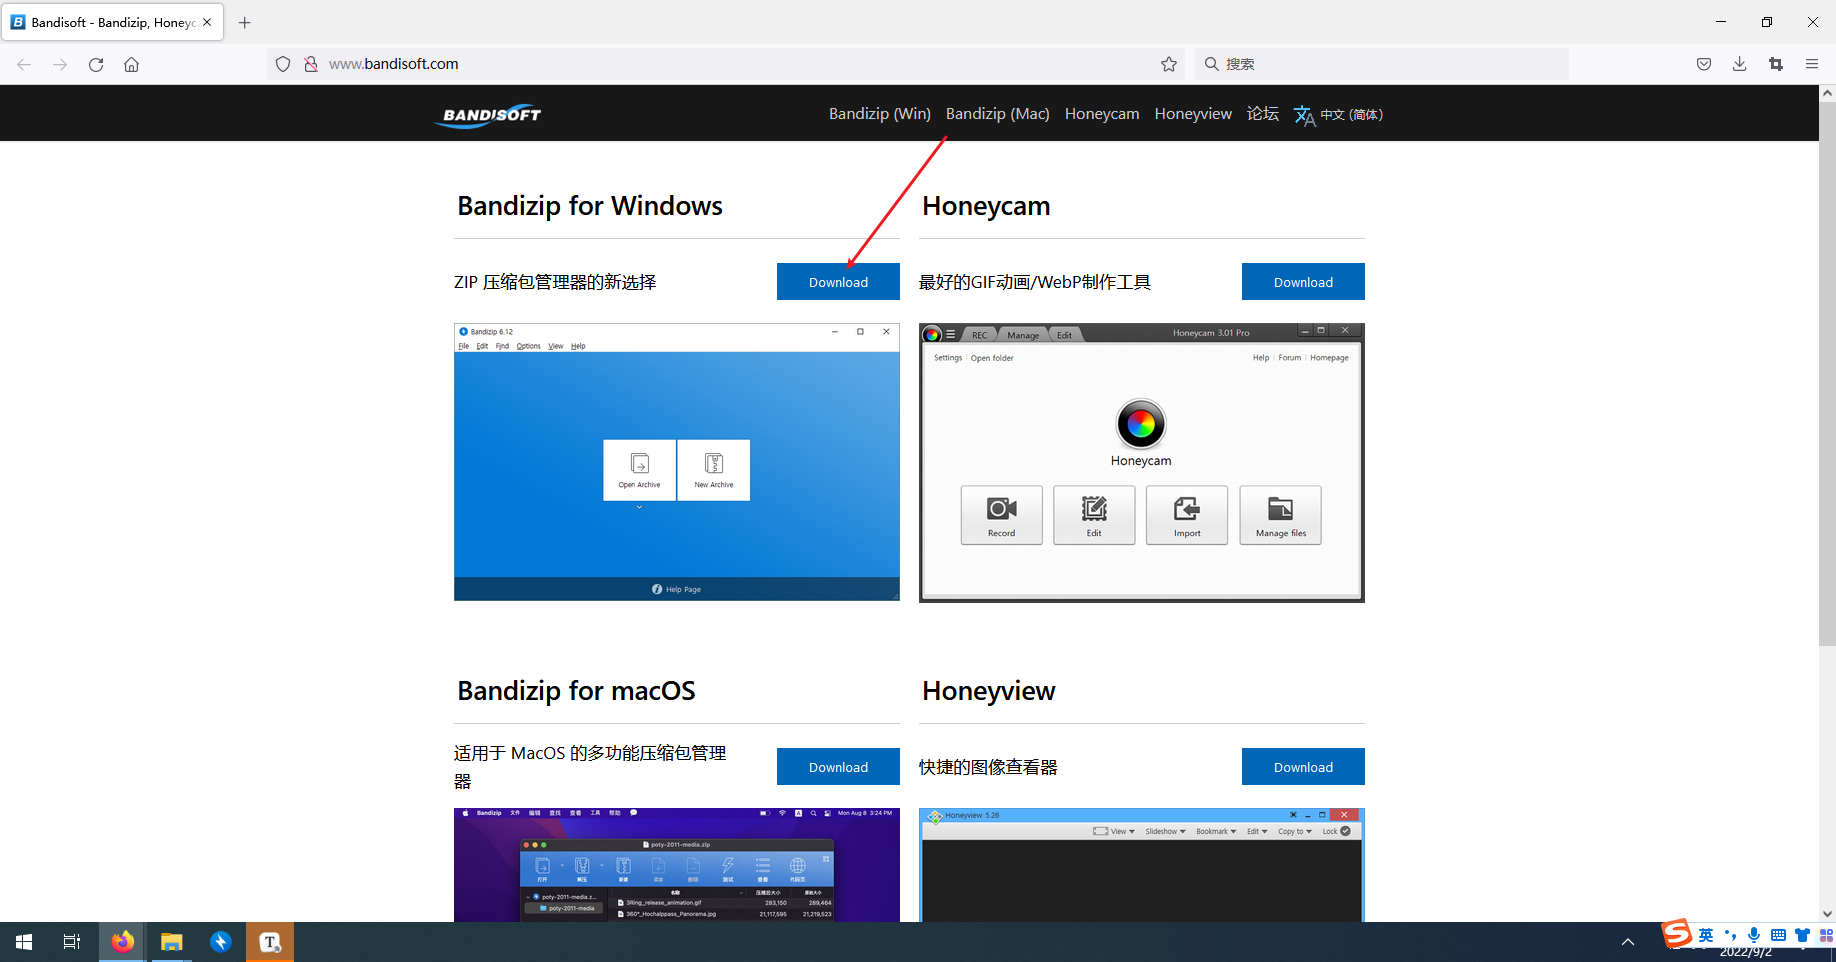Open Bandizip (Win) nav menu

tap(880, 114)
